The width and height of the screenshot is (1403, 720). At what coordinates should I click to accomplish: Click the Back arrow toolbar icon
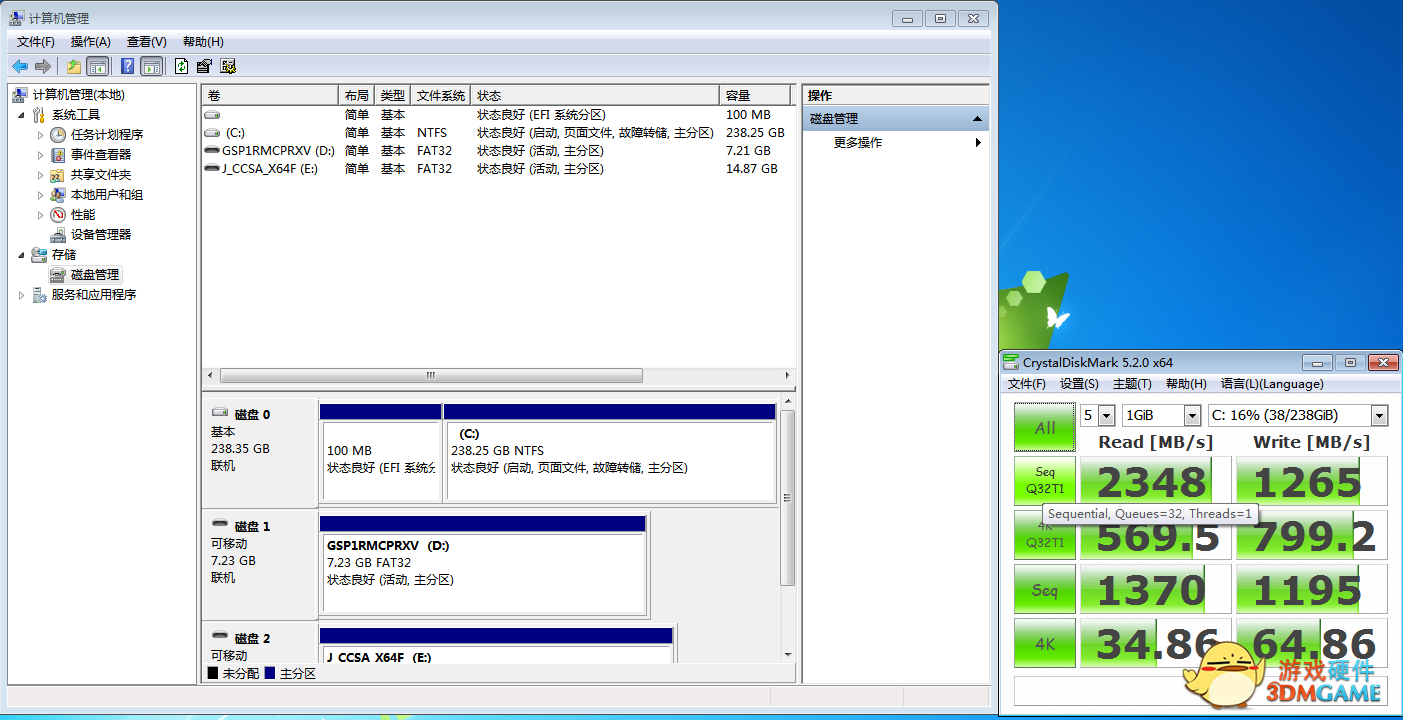(x=19, y=67)
